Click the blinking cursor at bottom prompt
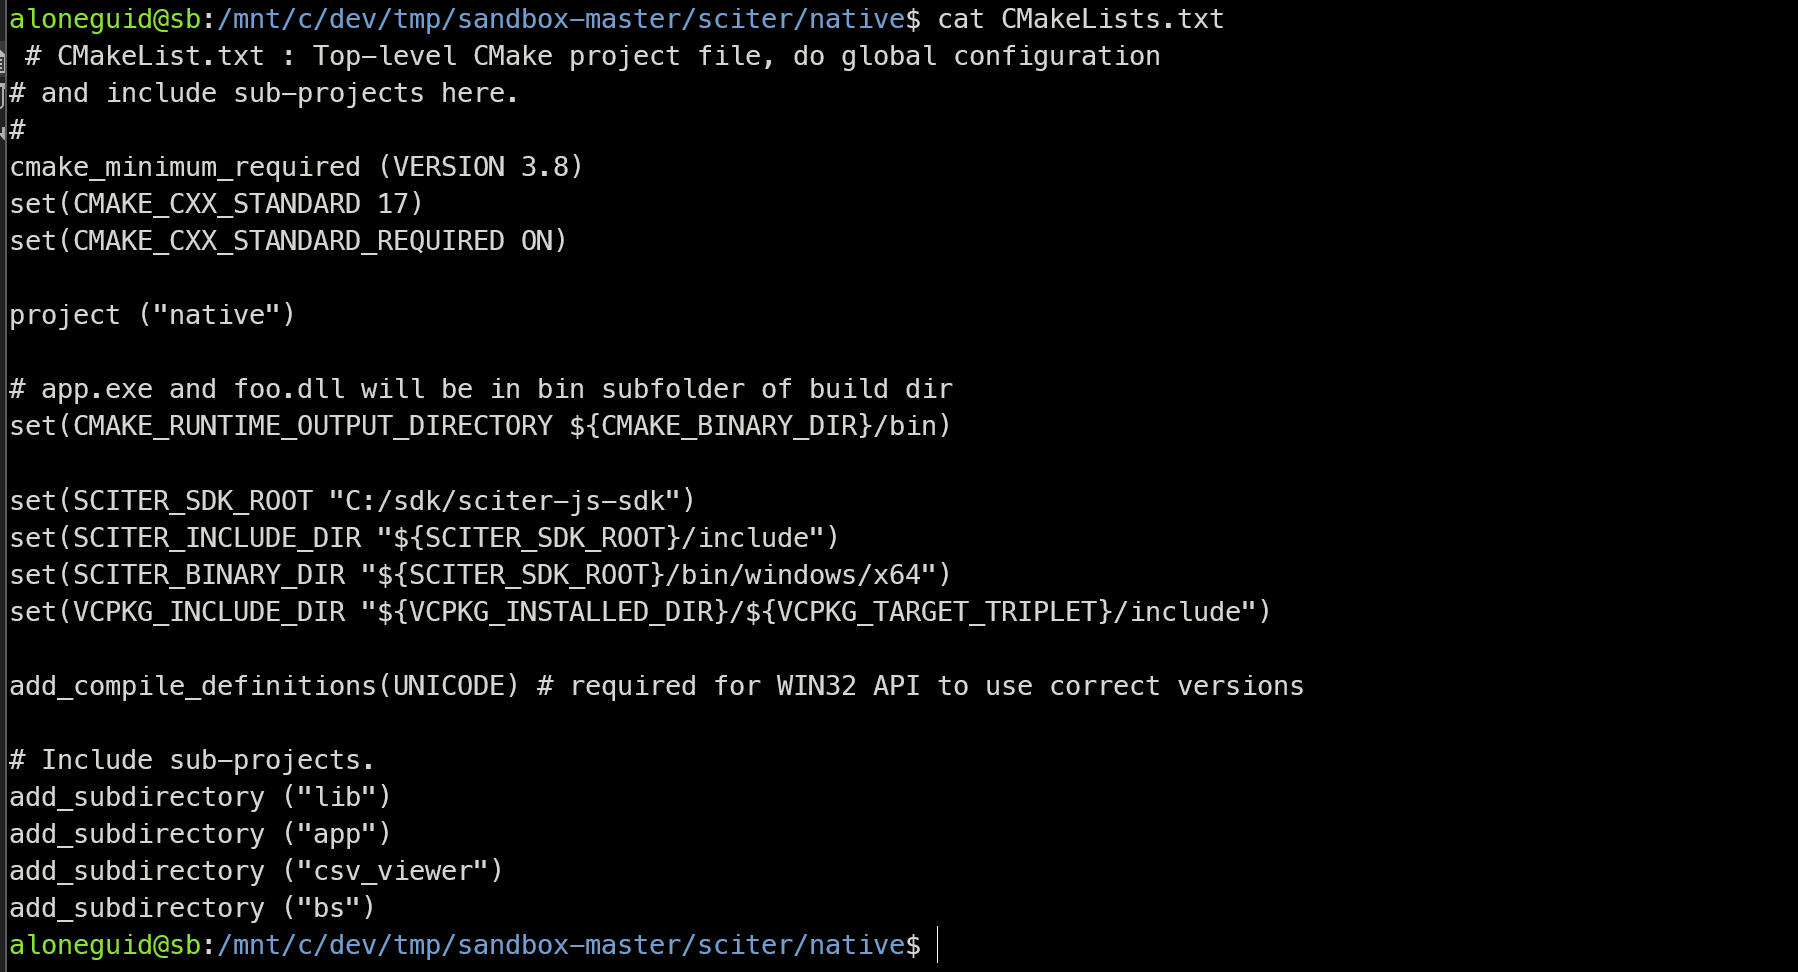This screenshot has height=972, width=1798. pyautogui.click(x=937, y=945)
